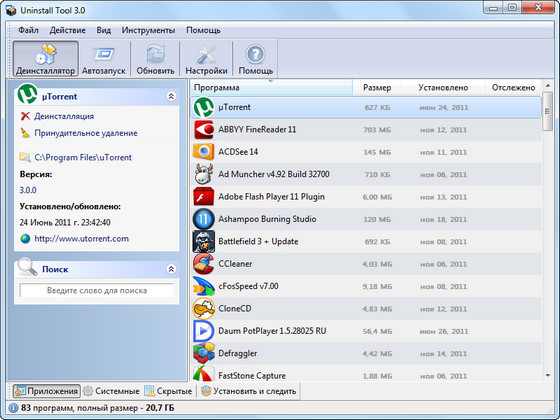The height and width of the screenshot is (420, 560).
Task: Click the vertical scrollbar thumb
Action: click(547, 111)
